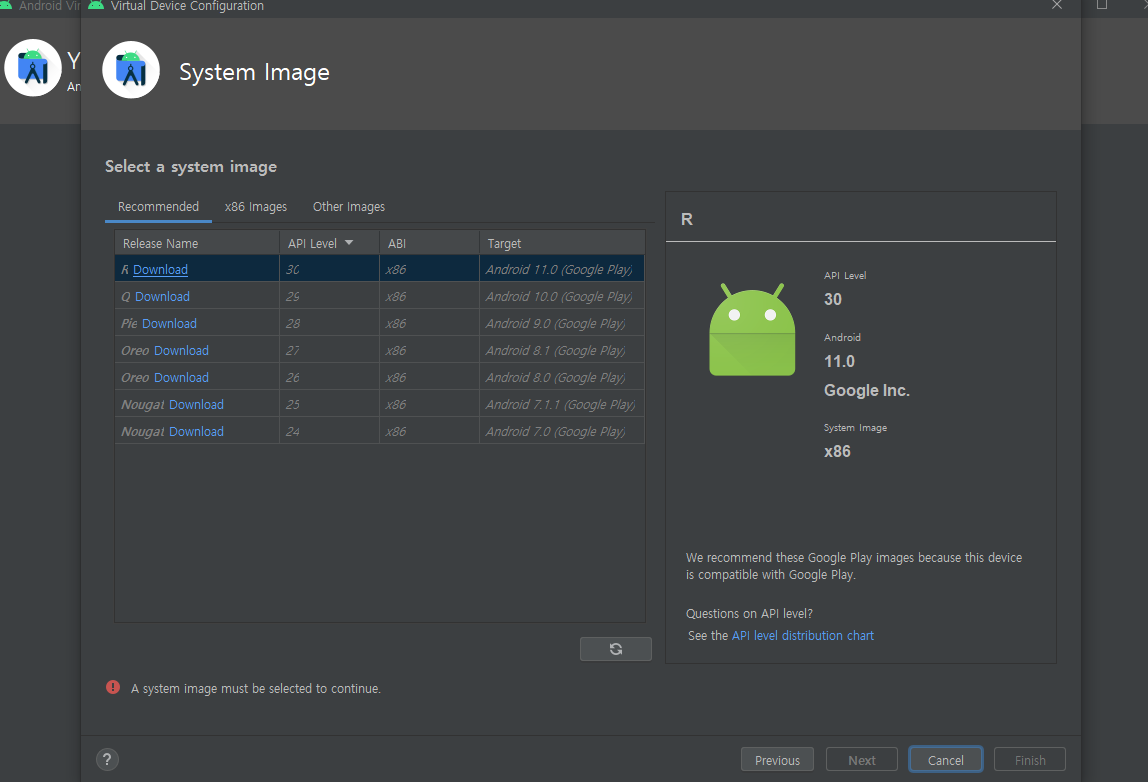Screen dimensions: 1148x782
Task: Download Nougat API 24 image
Action: (x=196, y=432)
